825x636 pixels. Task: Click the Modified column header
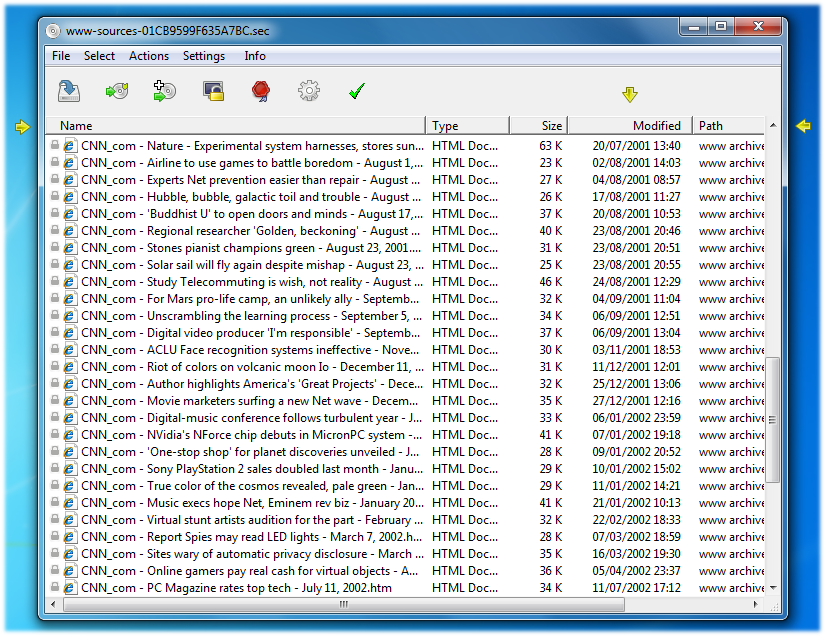630,125
